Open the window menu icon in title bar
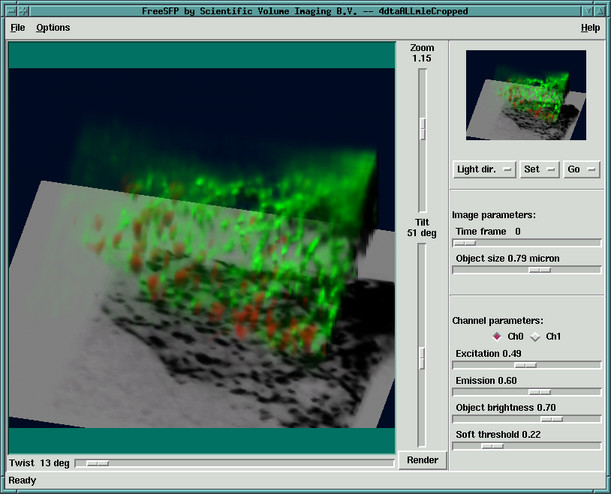 [12, 11]
